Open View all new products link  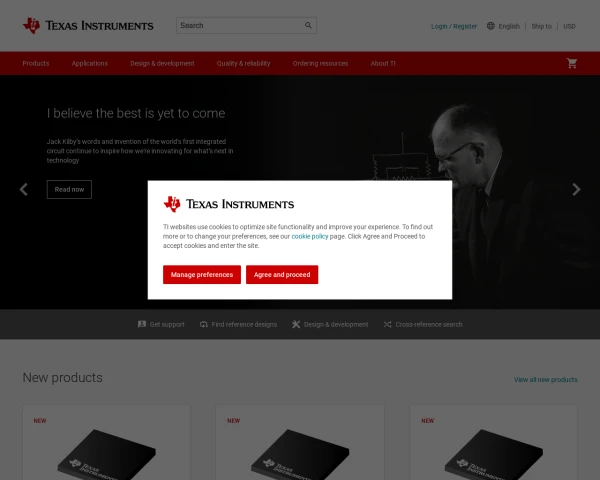546,379
